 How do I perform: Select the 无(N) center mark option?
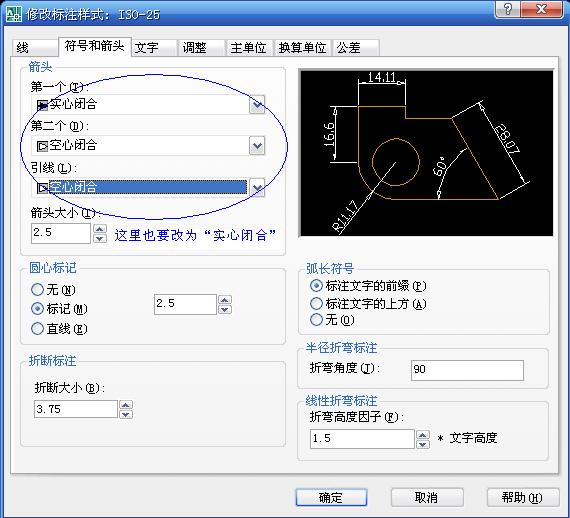click(53, 290)
